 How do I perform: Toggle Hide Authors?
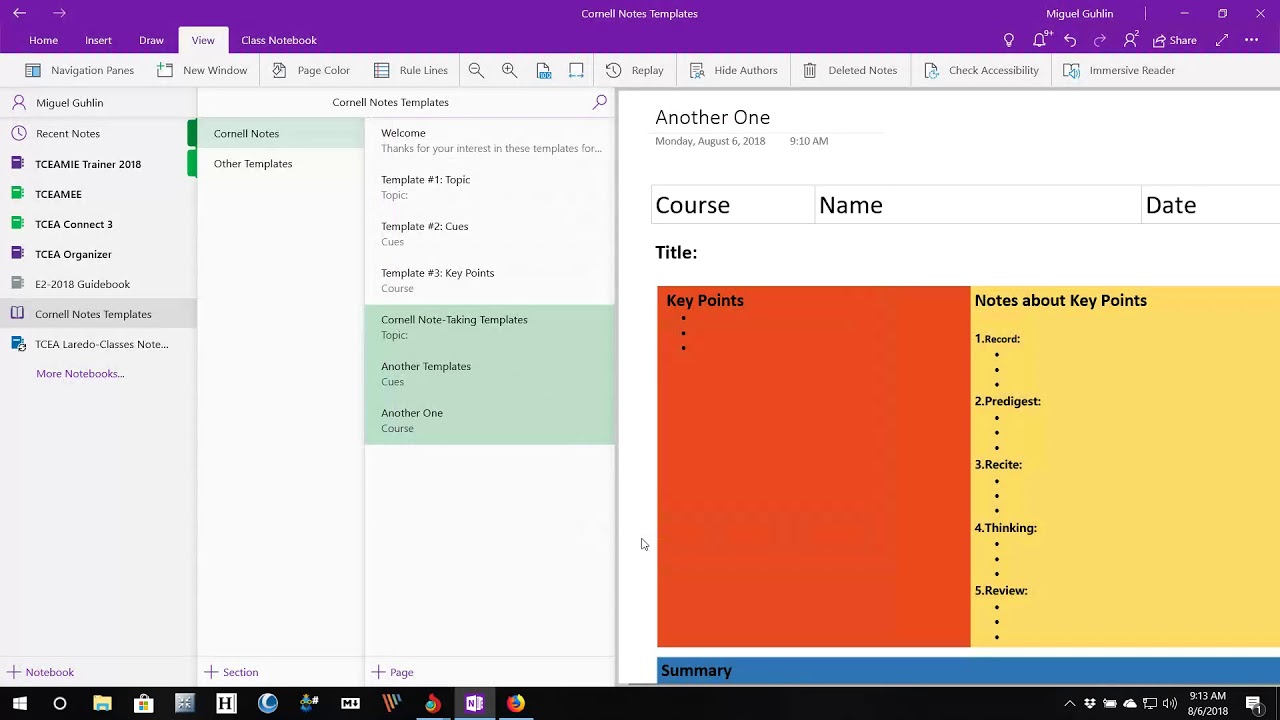pyautogui.click(x=733, y=70)
